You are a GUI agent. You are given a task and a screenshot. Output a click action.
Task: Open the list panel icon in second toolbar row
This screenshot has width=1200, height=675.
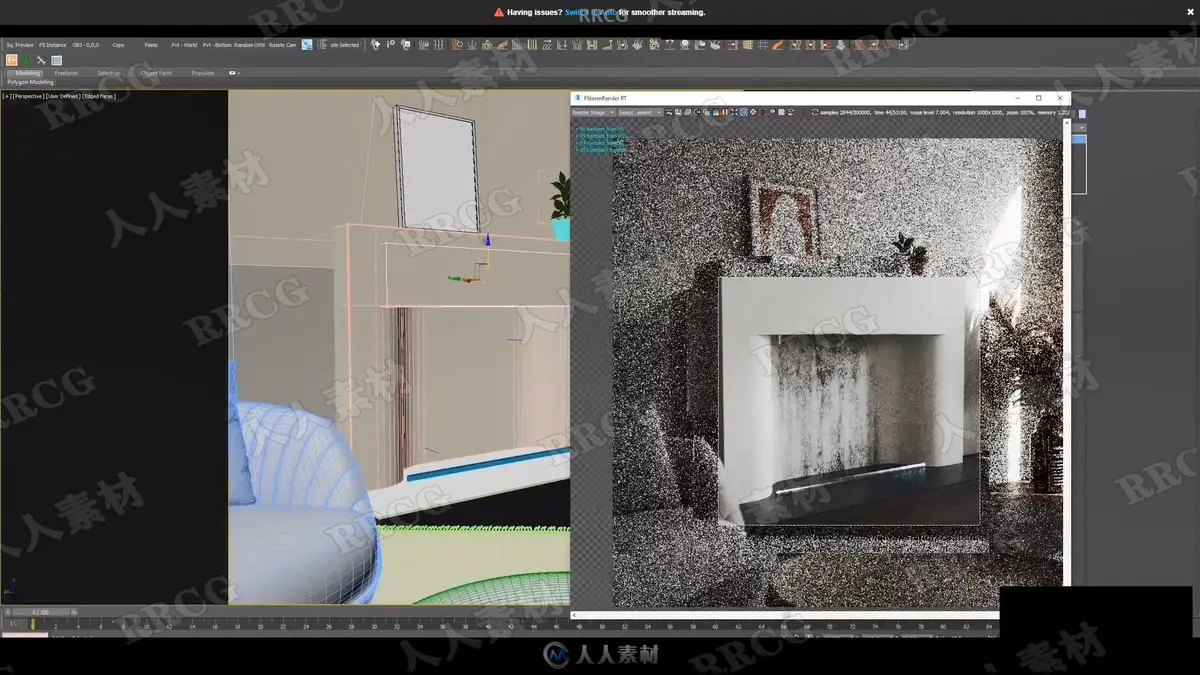coord(56,60)
